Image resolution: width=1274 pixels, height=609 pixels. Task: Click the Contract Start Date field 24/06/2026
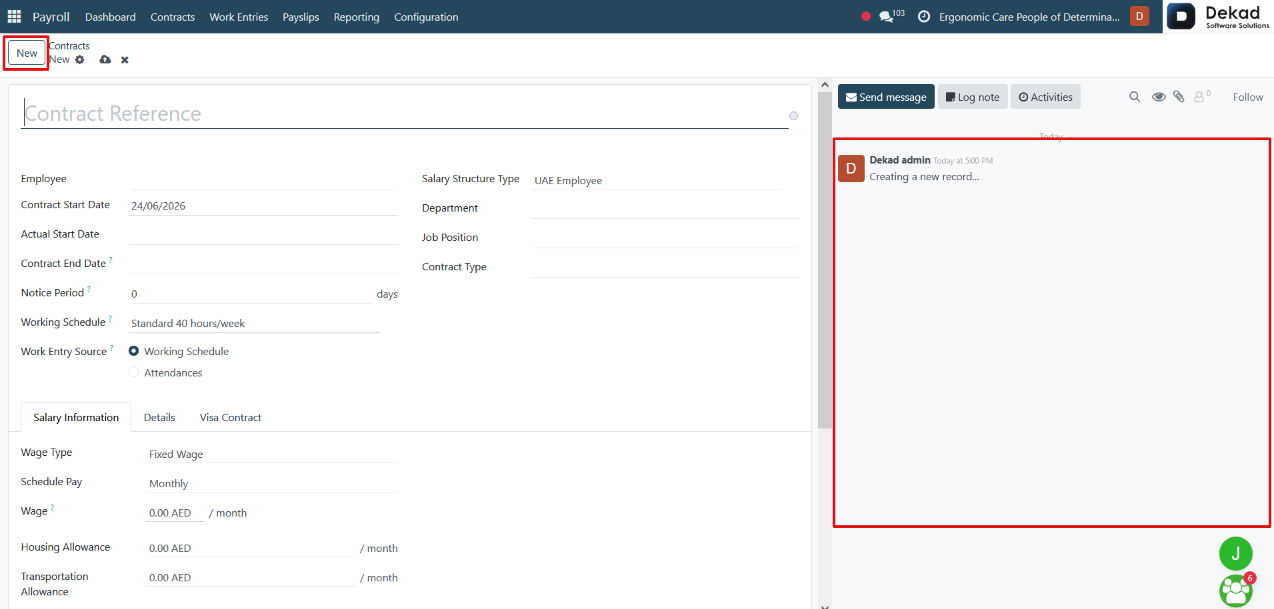click(263, 206)
